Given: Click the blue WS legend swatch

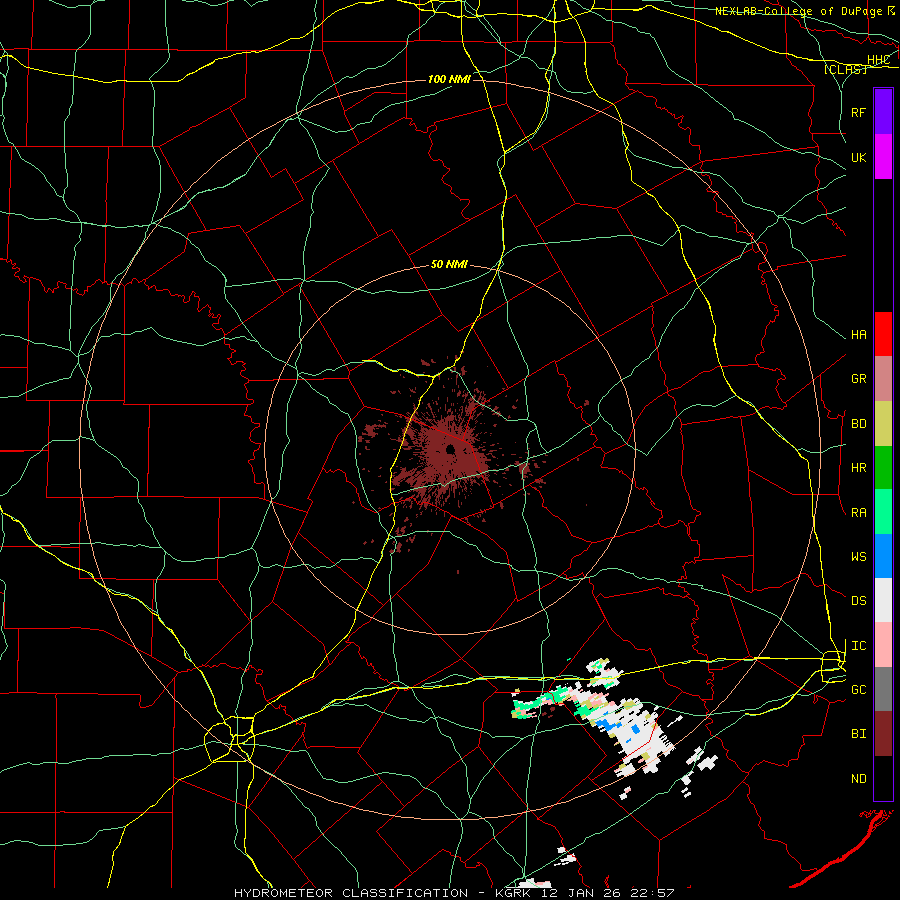Looking at the screenshot, I should click(x=883, y=556).
